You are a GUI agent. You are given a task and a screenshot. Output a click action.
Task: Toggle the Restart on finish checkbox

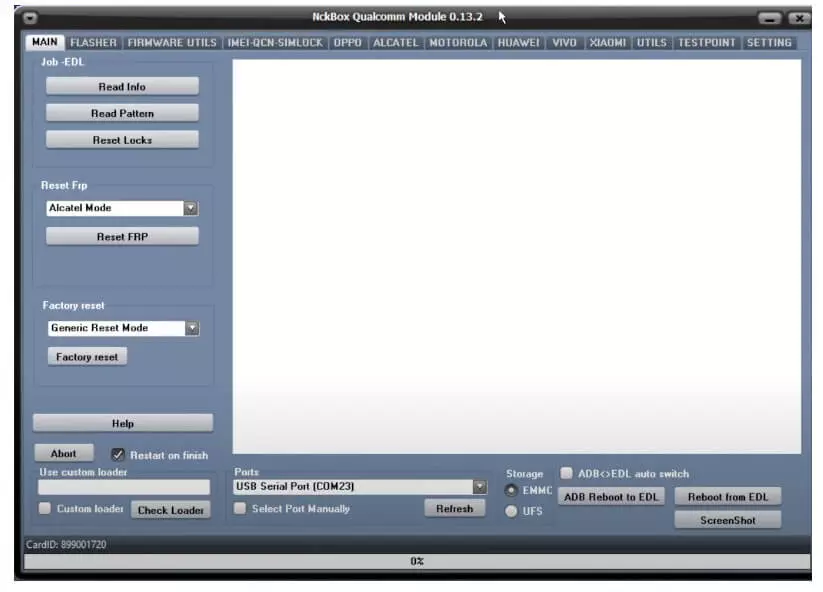click(118, 454)
